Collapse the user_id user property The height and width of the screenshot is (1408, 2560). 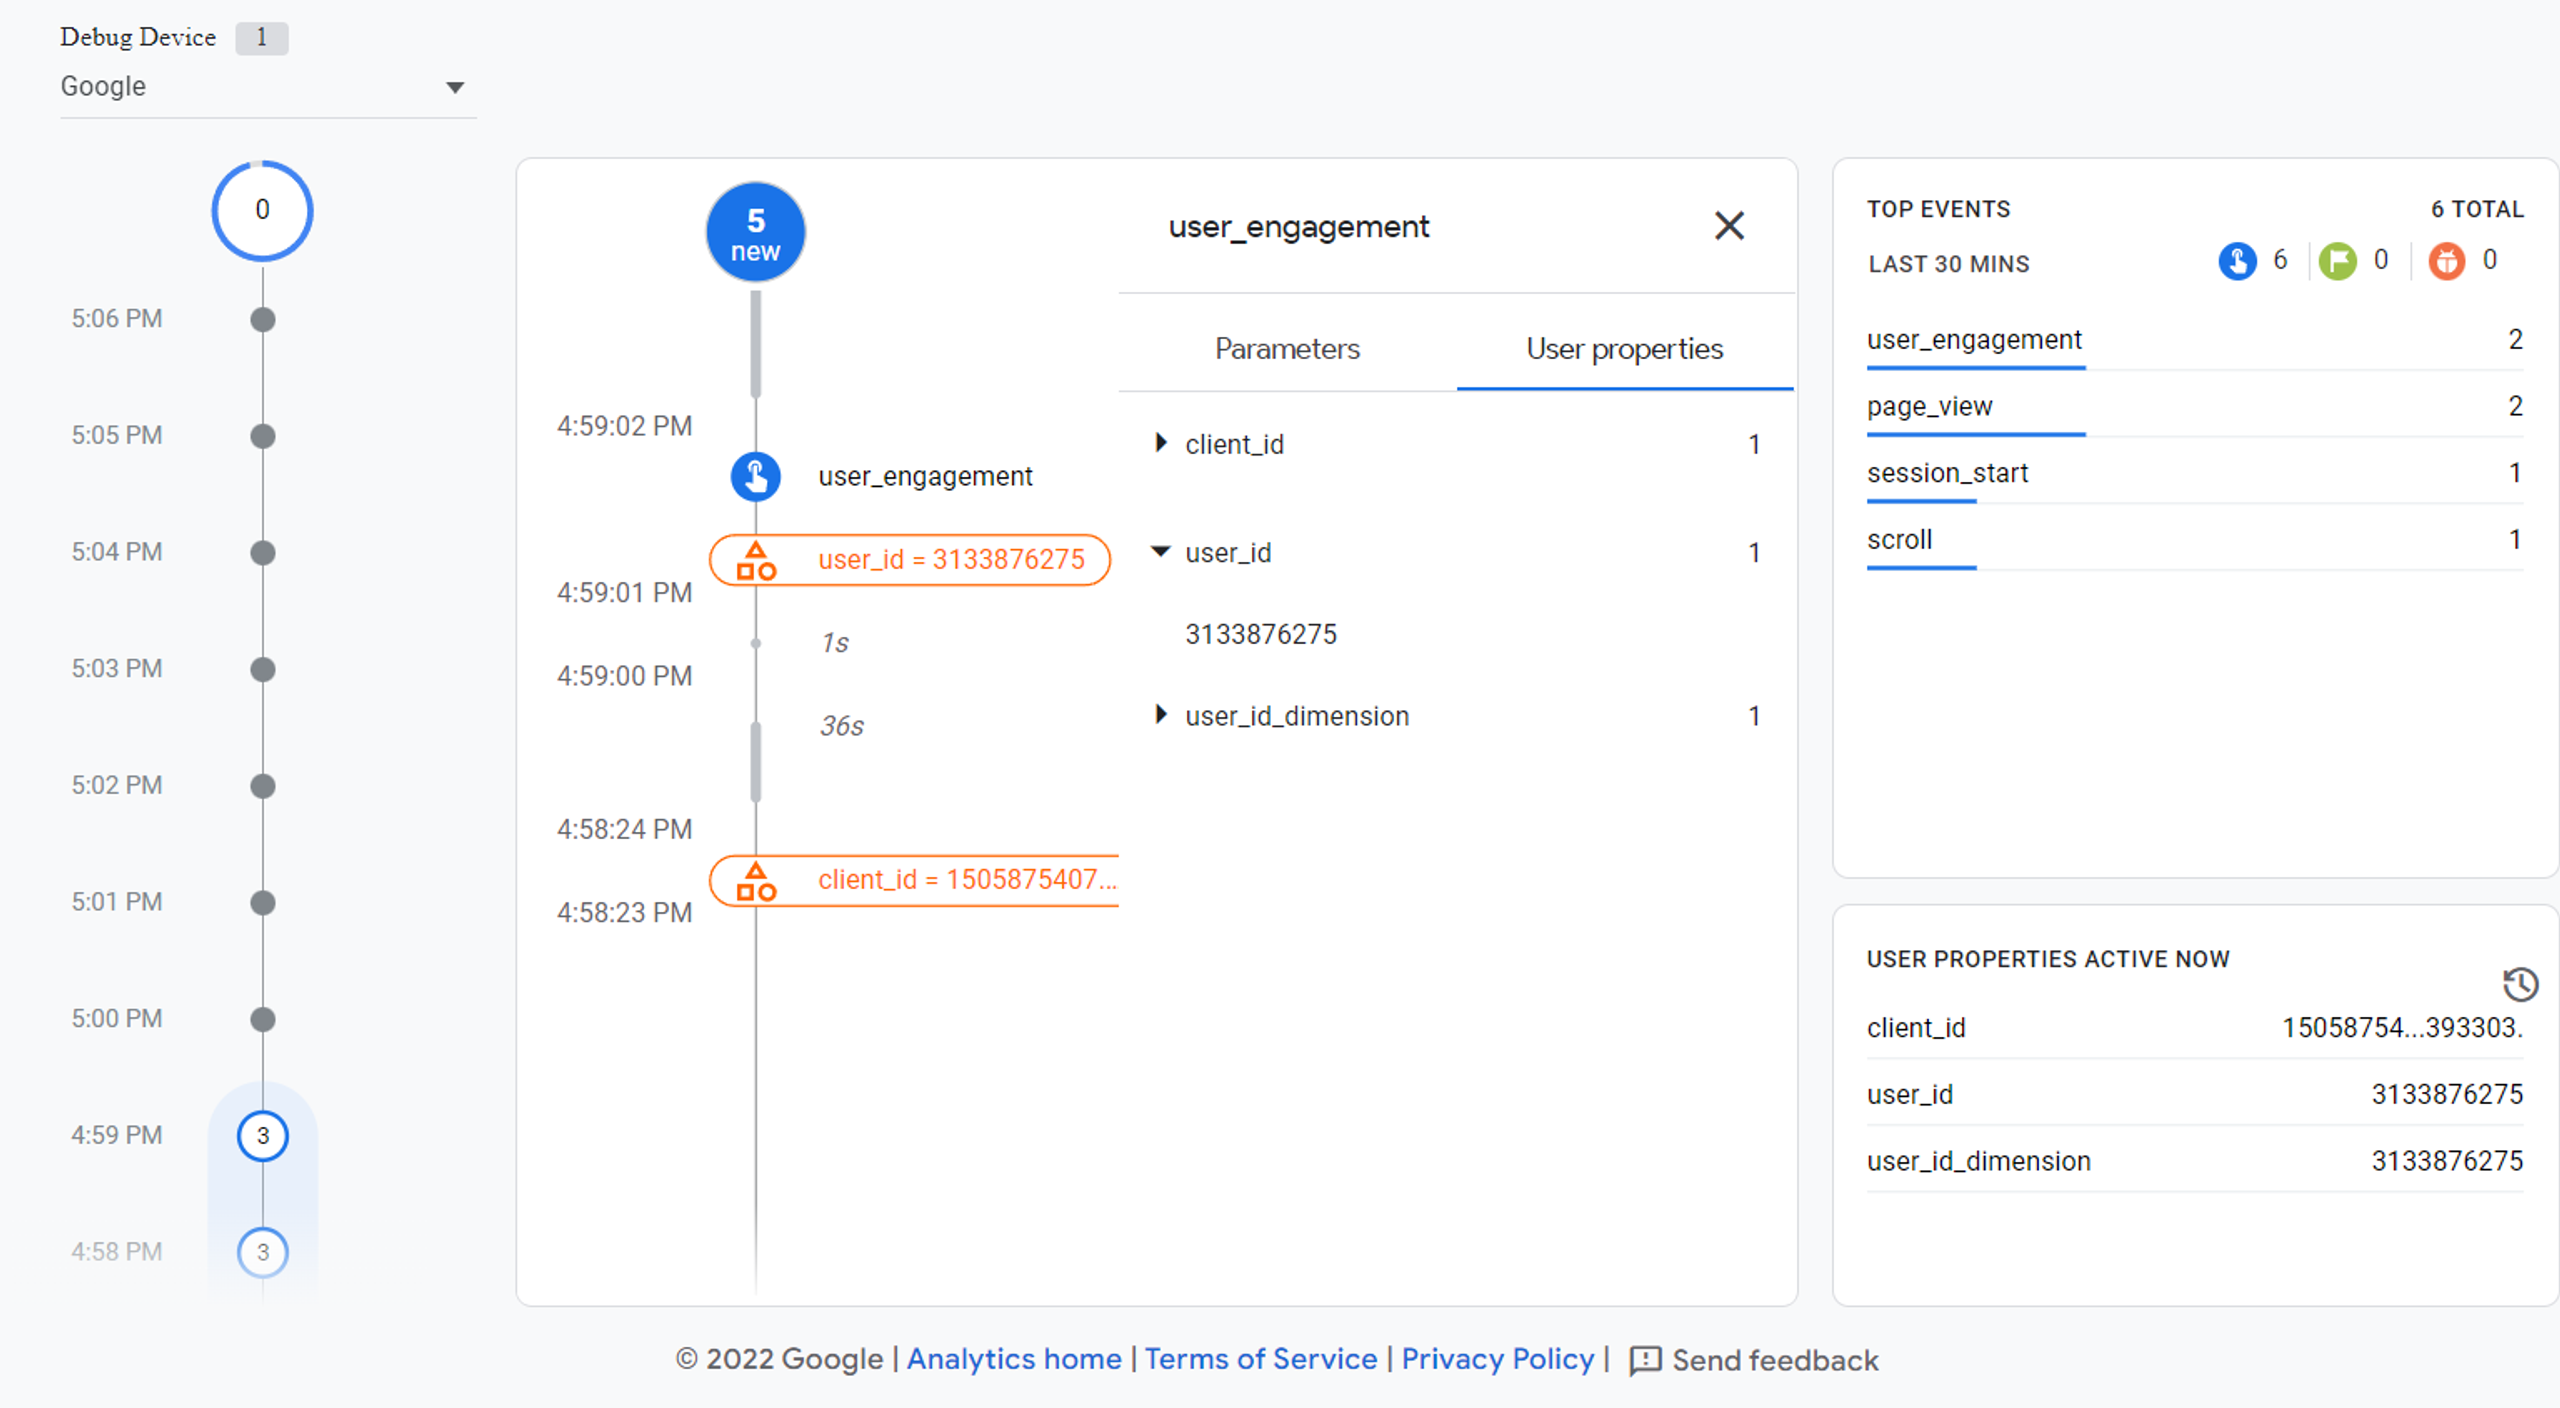click(1160, 552)
